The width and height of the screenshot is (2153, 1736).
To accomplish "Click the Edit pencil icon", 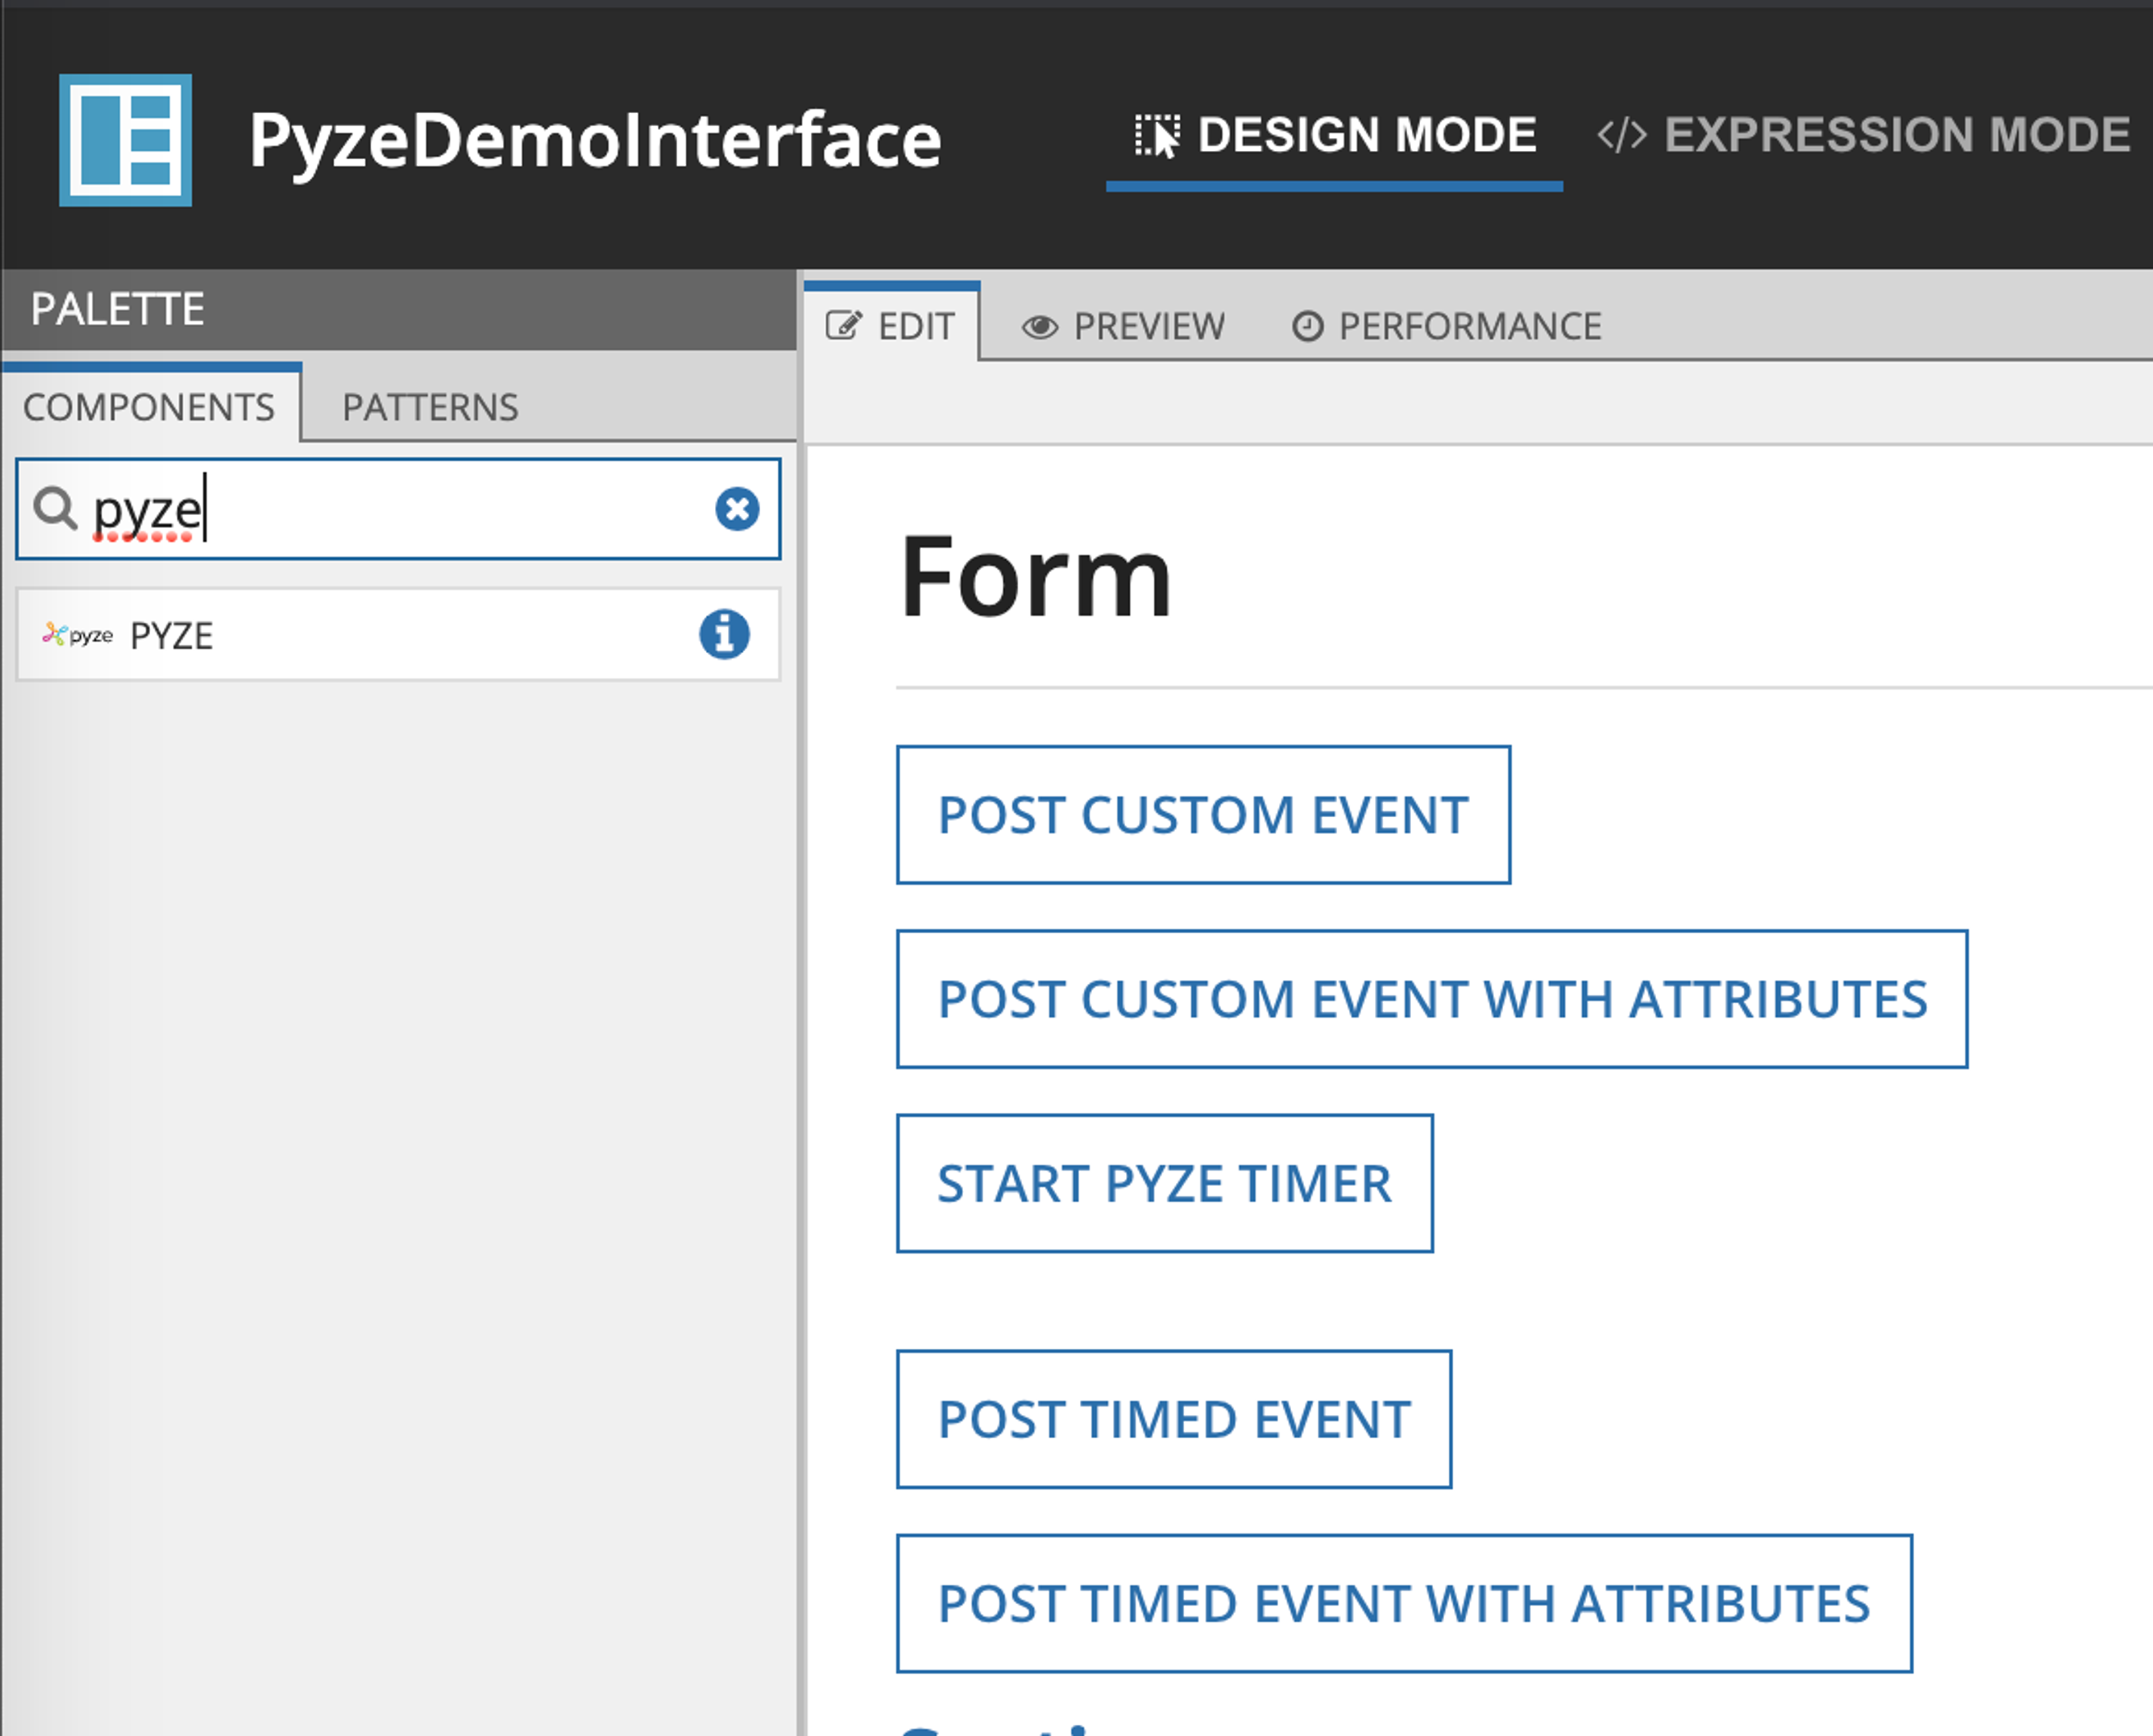I will (843, 326).
